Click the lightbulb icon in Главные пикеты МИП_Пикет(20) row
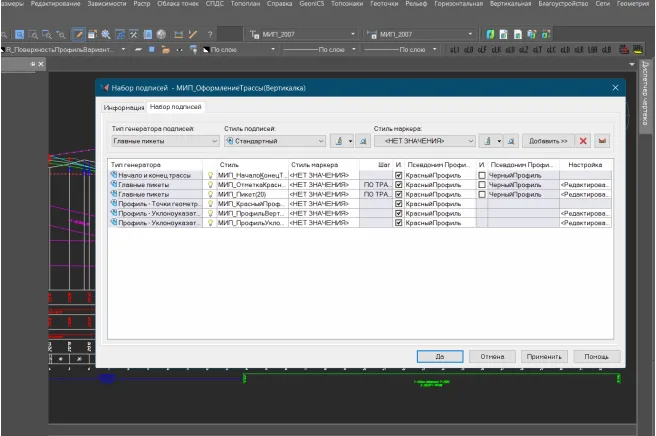656x436 pixels. click(x=210, y=194)
